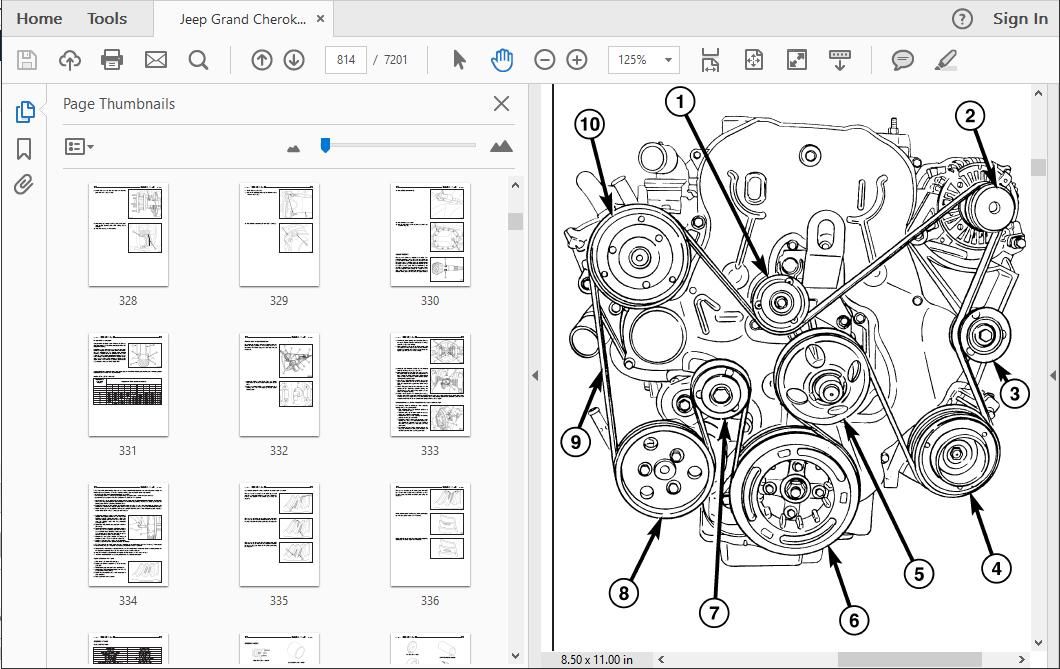Click the page number field showing 814
The height and width of the screenshot is (669, 1060).
coord(346,60)
